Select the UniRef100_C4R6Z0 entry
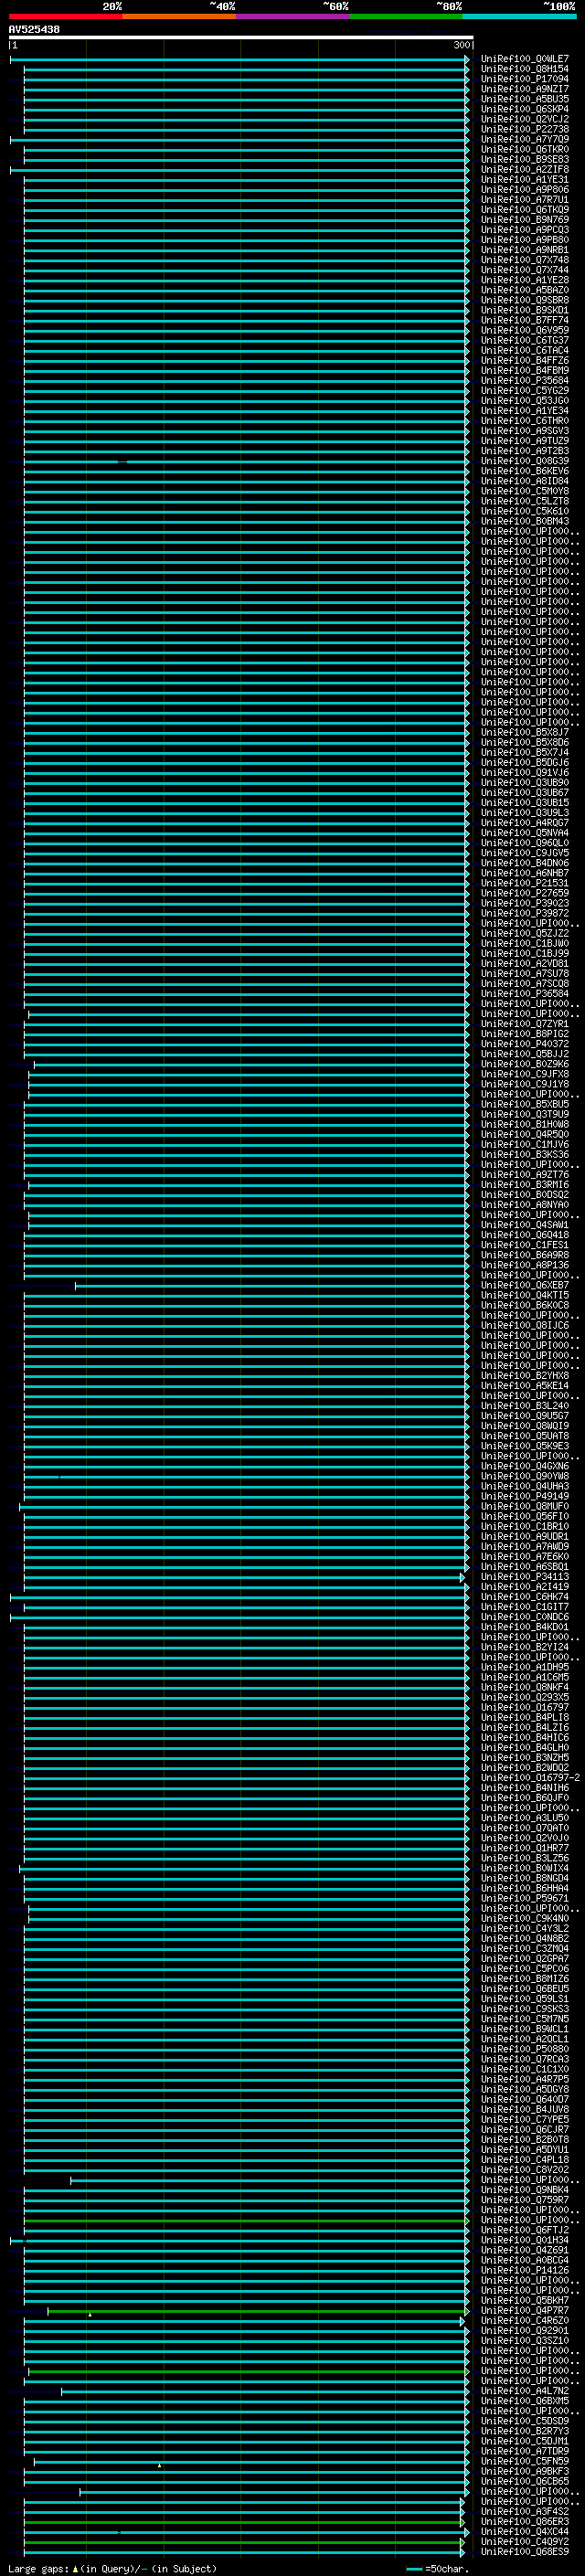The image size is (585, 2576). pos(525,2320)
